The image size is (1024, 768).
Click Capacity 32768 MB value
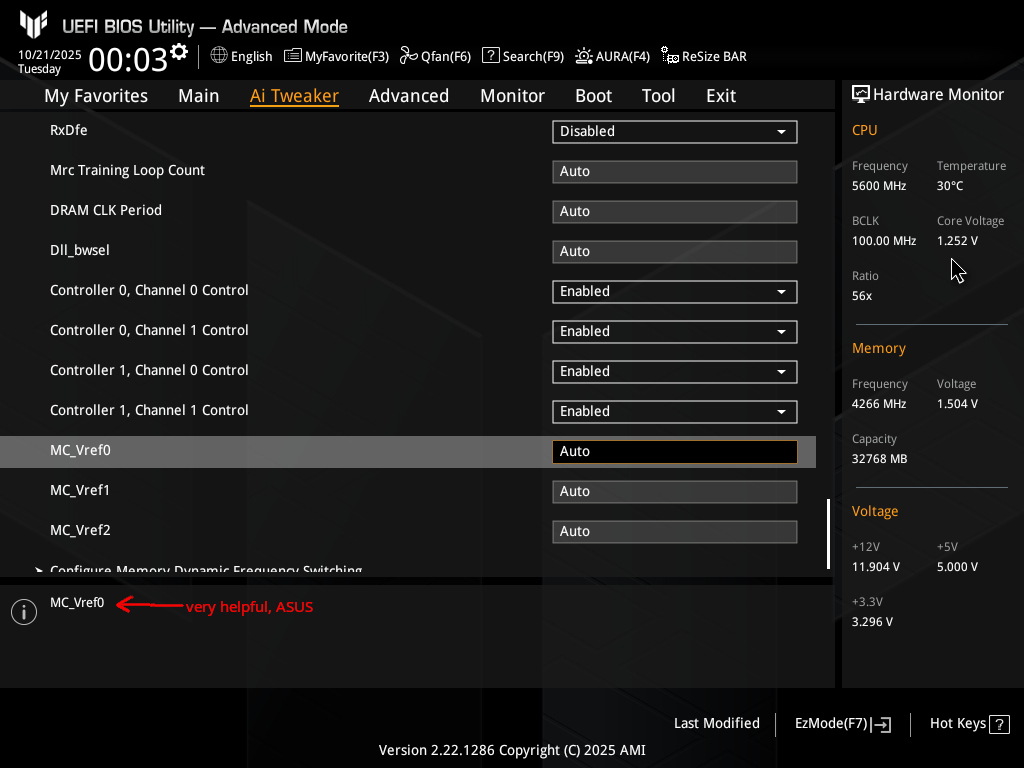880,459
